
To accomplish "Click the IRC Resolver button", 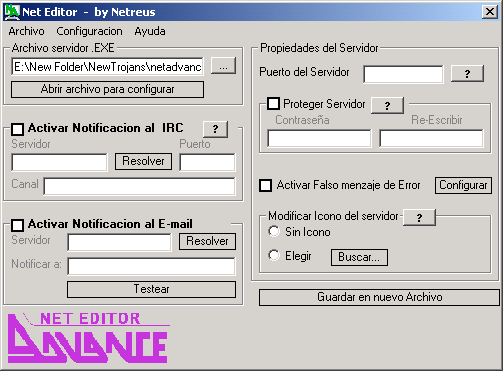I will point(143,161).
